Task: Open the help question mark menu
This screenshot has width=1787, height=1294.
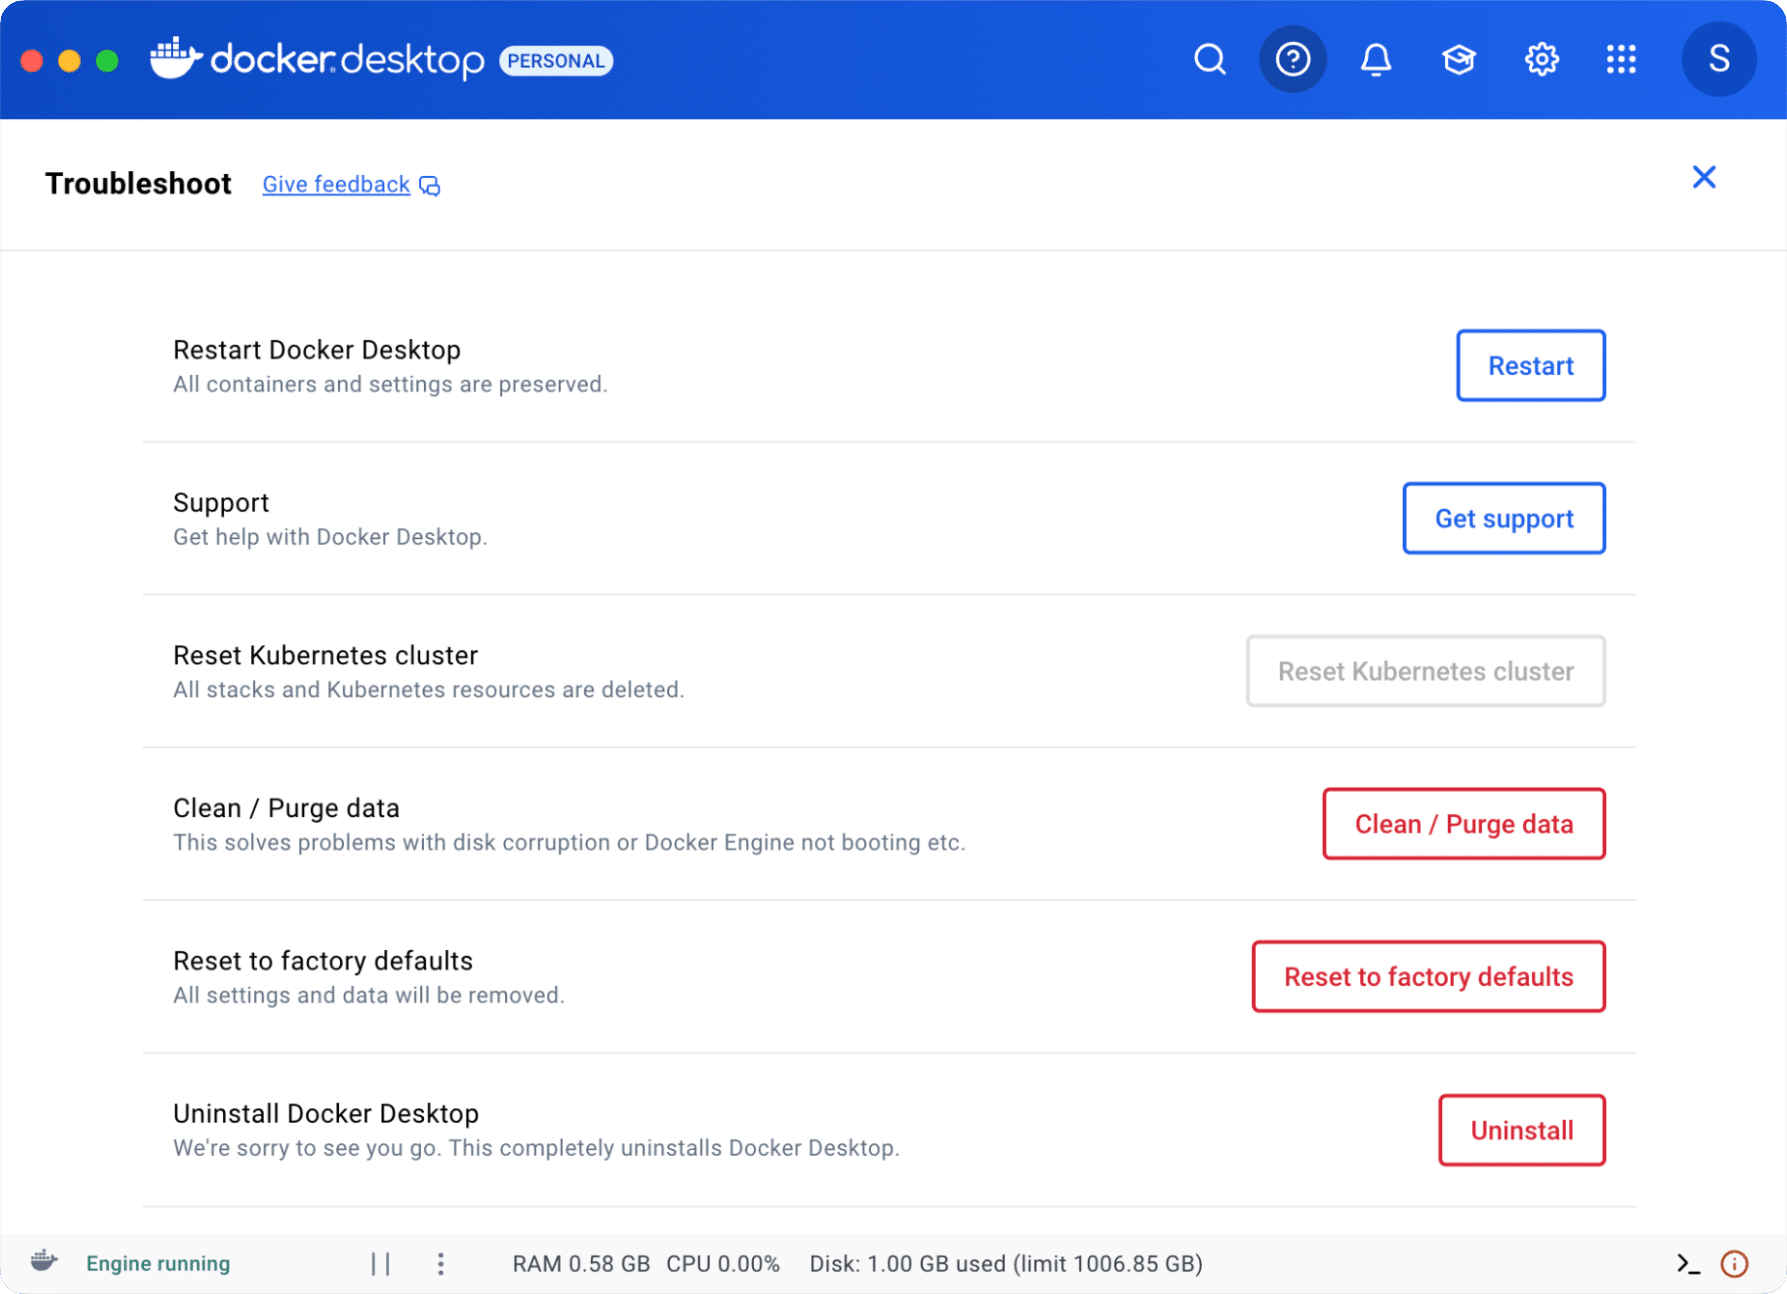Action: coord(1292,59)
